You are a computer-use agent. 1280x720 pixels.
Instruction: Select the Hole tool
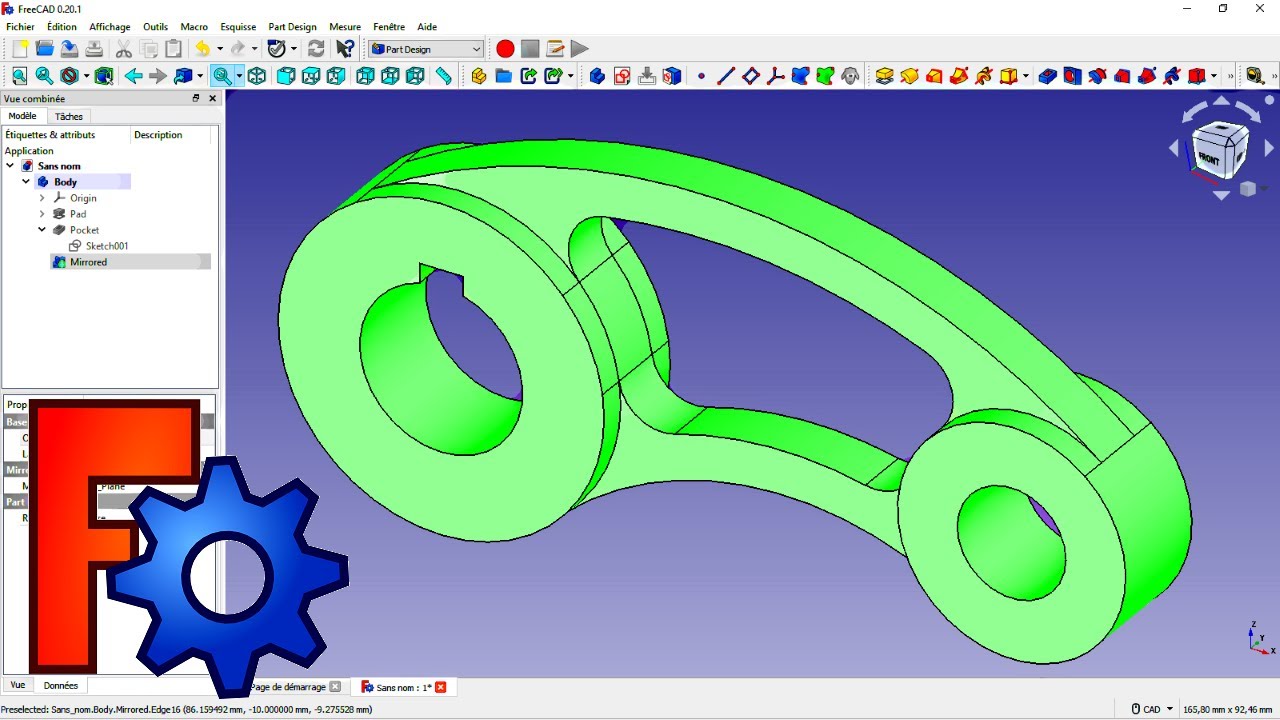pyautogui.click(x=1073, y=76)
